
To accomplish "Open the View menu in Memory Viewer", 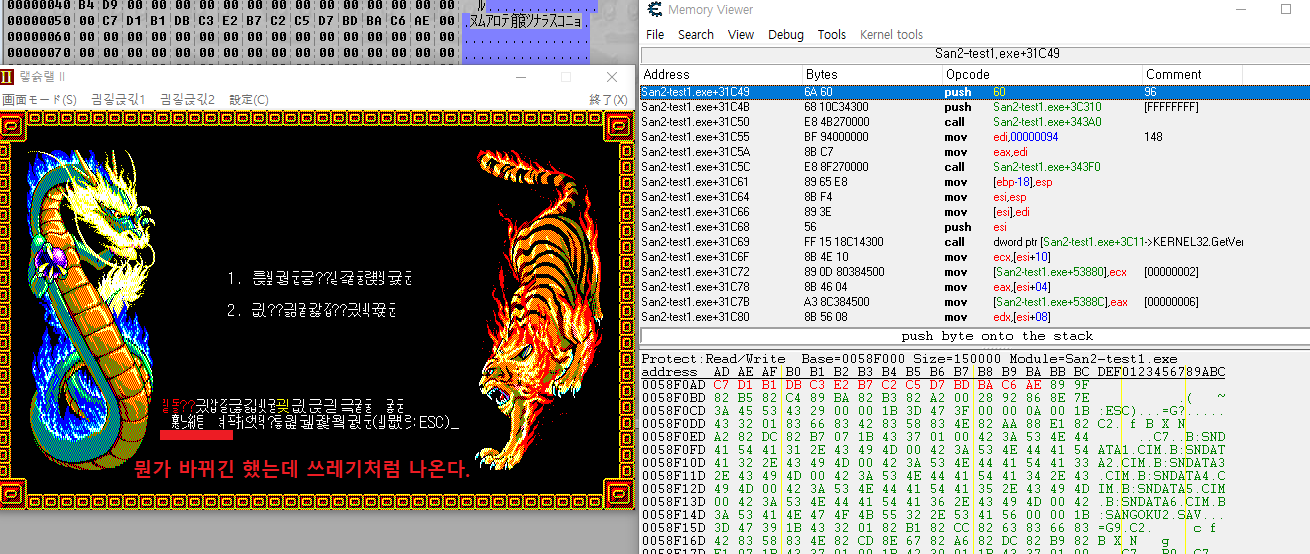I will (x=741, y=34).
